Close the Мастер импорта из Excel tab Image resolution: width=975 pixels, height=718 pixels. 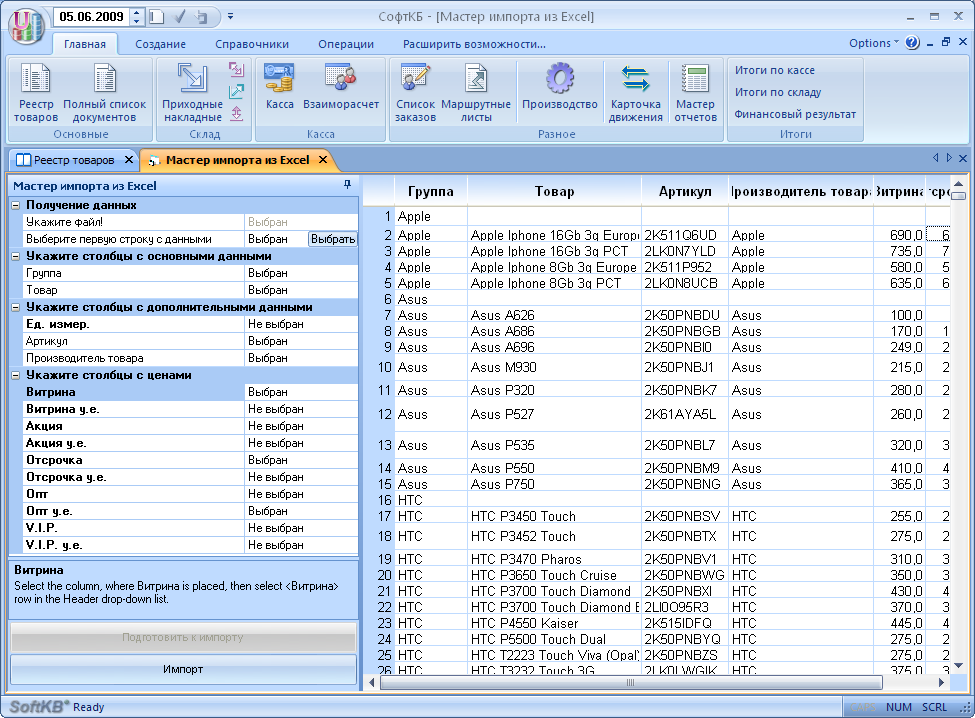pyautogui.click(x=323, y=160)
